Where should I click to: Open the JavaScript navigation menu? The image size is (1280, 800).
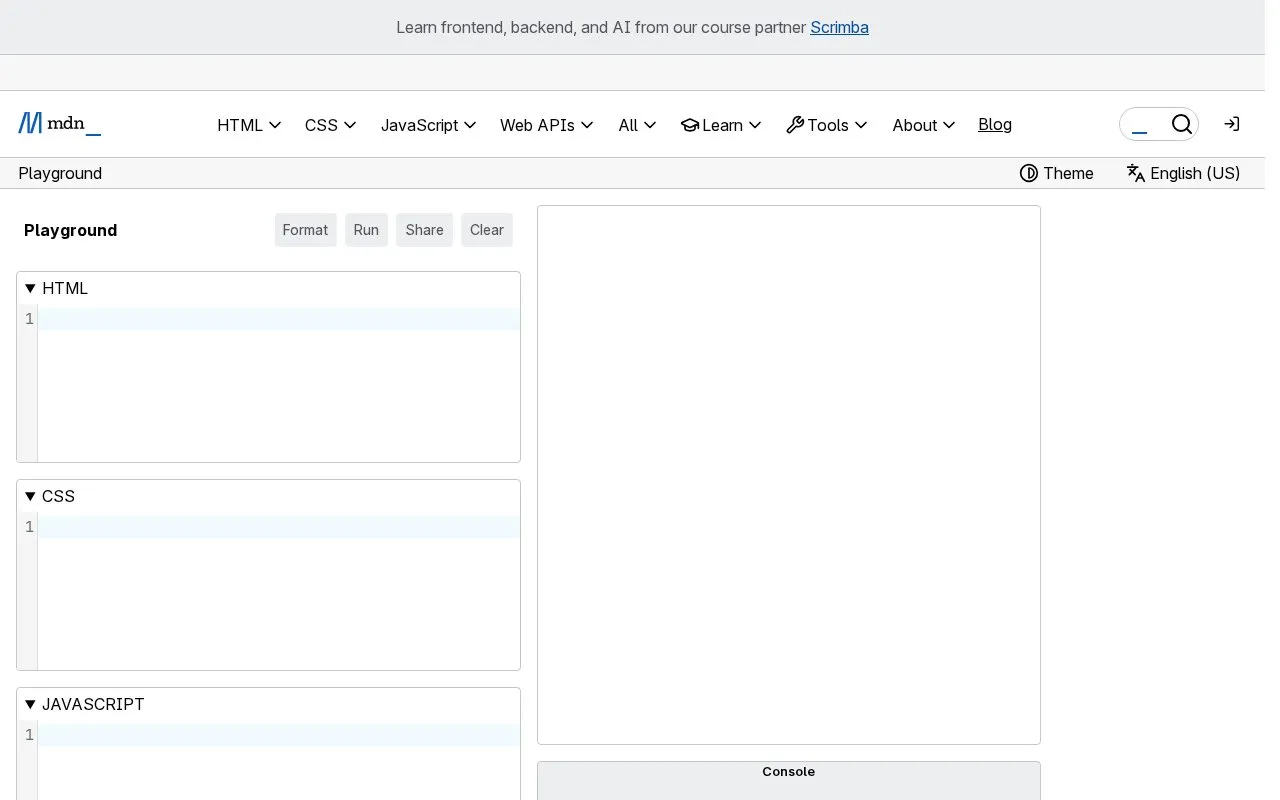pos(429,125)
